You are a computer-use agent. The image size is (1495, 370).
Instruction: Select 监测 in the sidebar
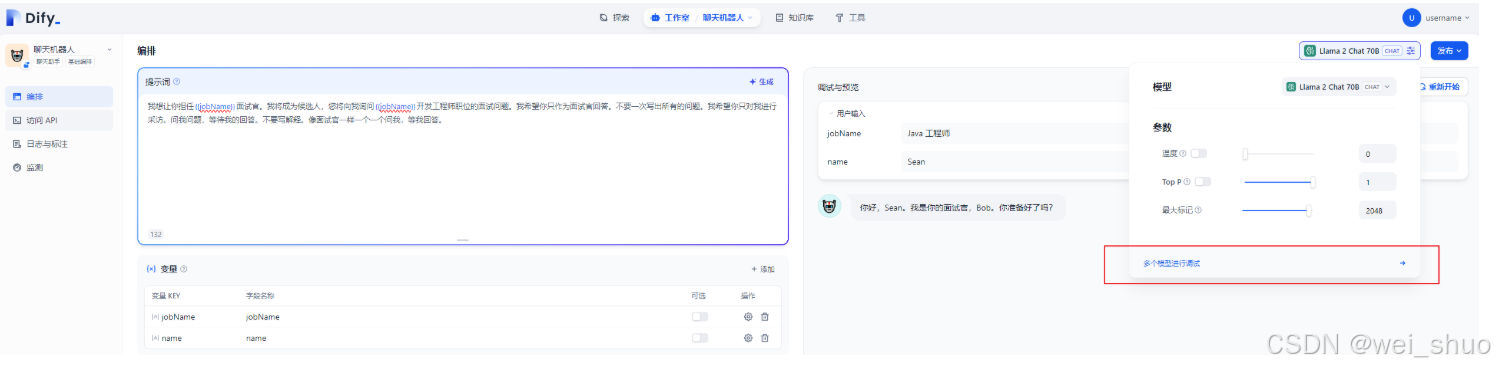(x=59, y=167)
